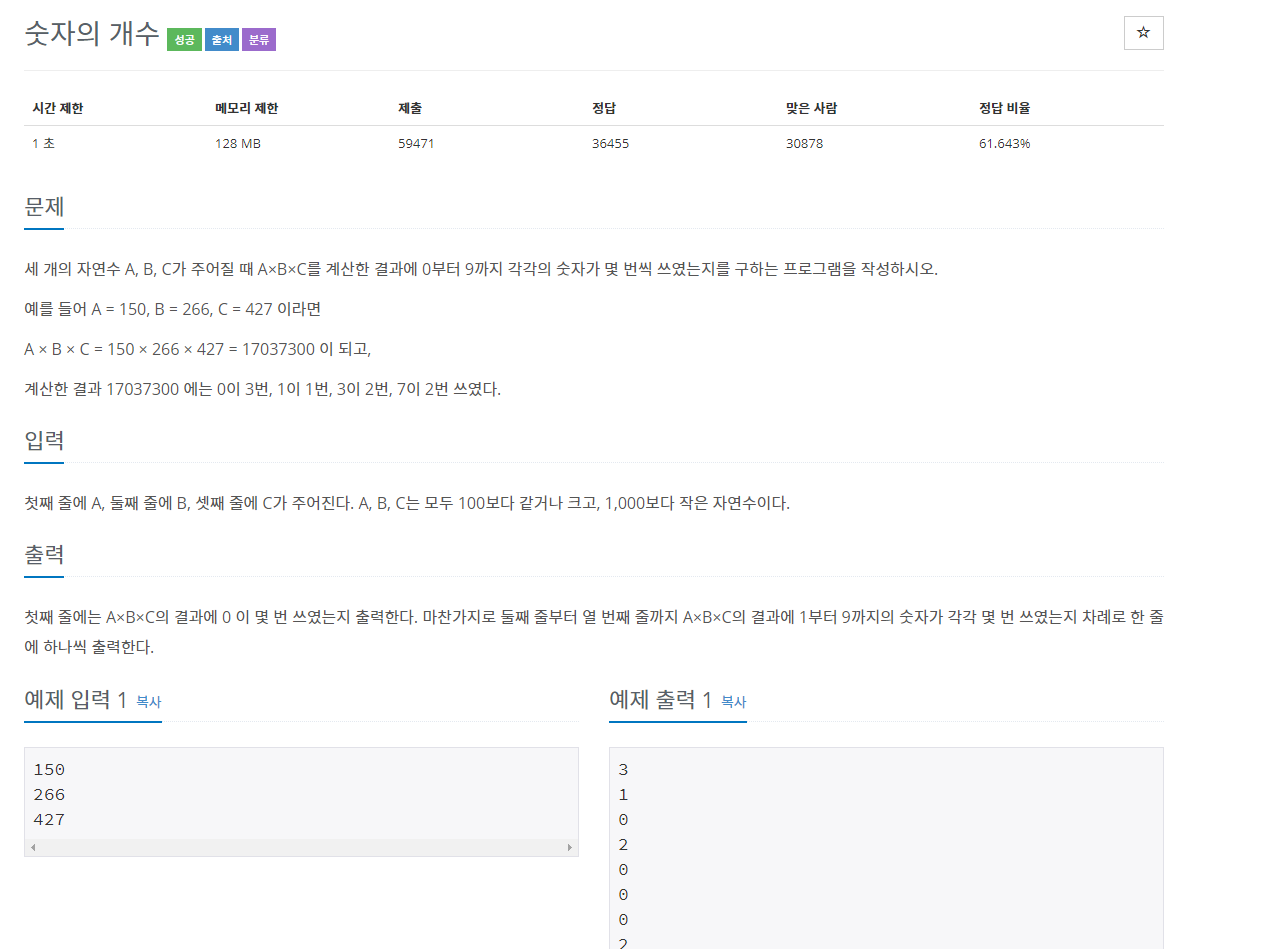Click the first output line 3
The image size is (1263, 949).
tap(624, 770)
